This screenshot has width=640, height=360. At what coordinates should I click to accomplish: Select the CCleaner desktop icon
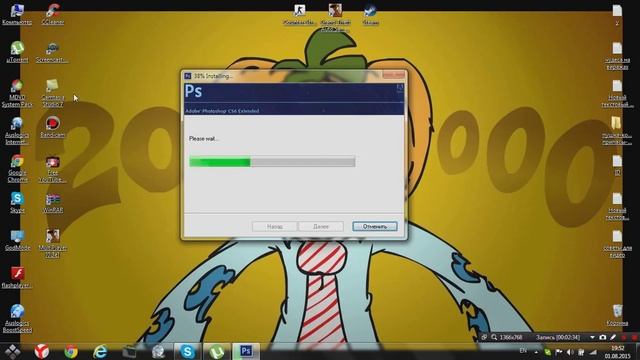53,14
